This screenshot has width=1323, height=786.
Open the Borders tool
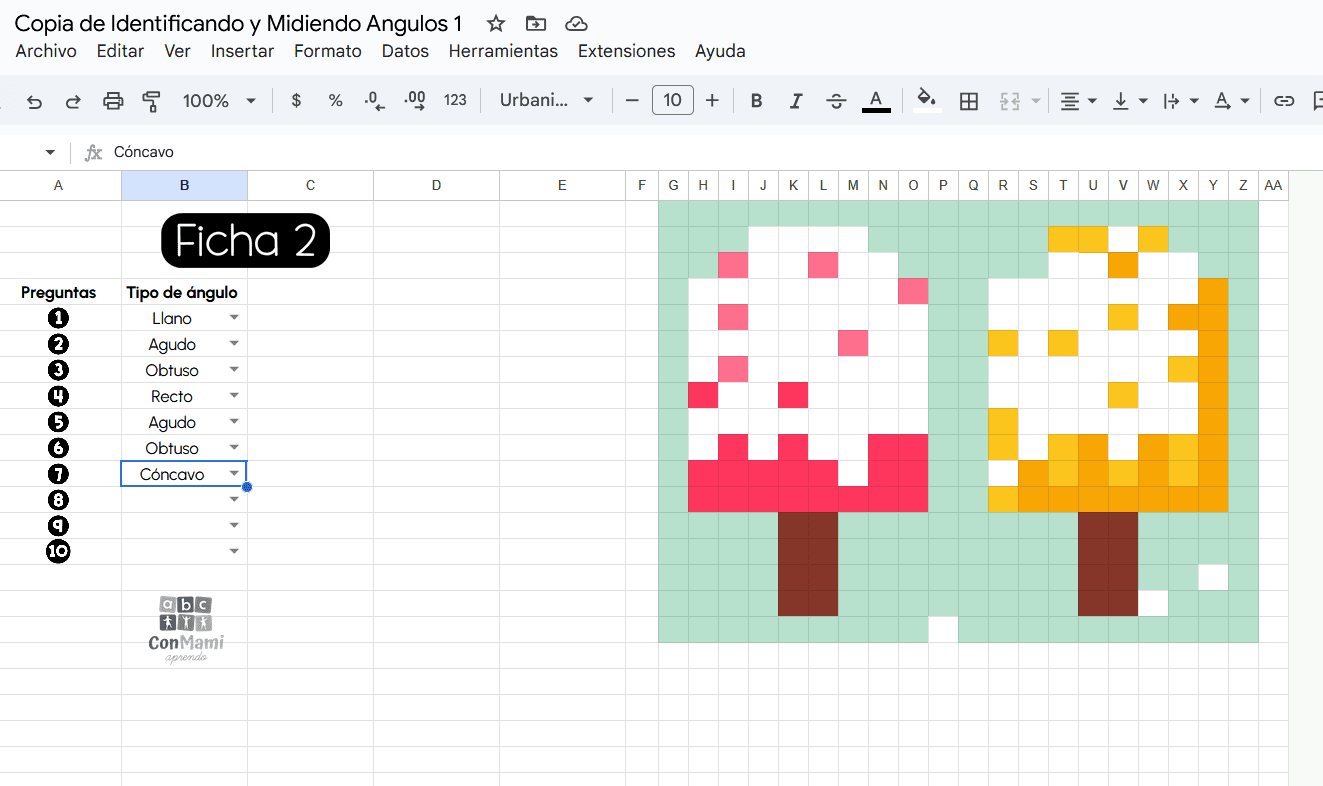tap(968, 100)
